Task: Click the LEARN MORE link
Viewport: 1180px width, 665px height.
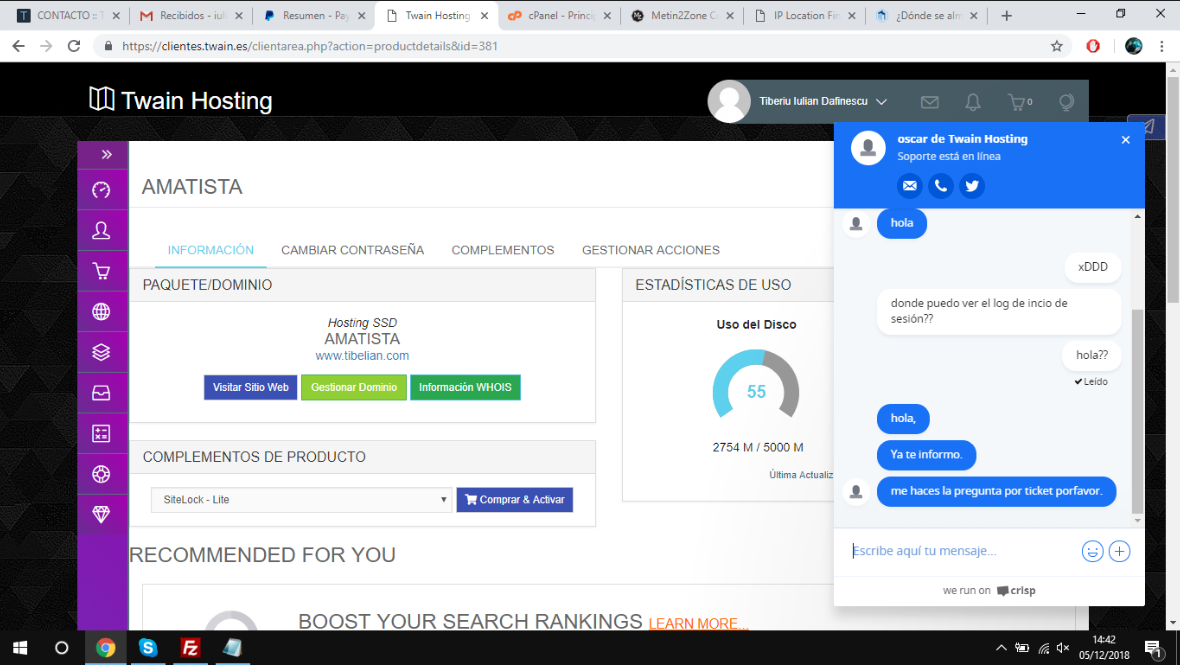Action: [x=698, y=624]
